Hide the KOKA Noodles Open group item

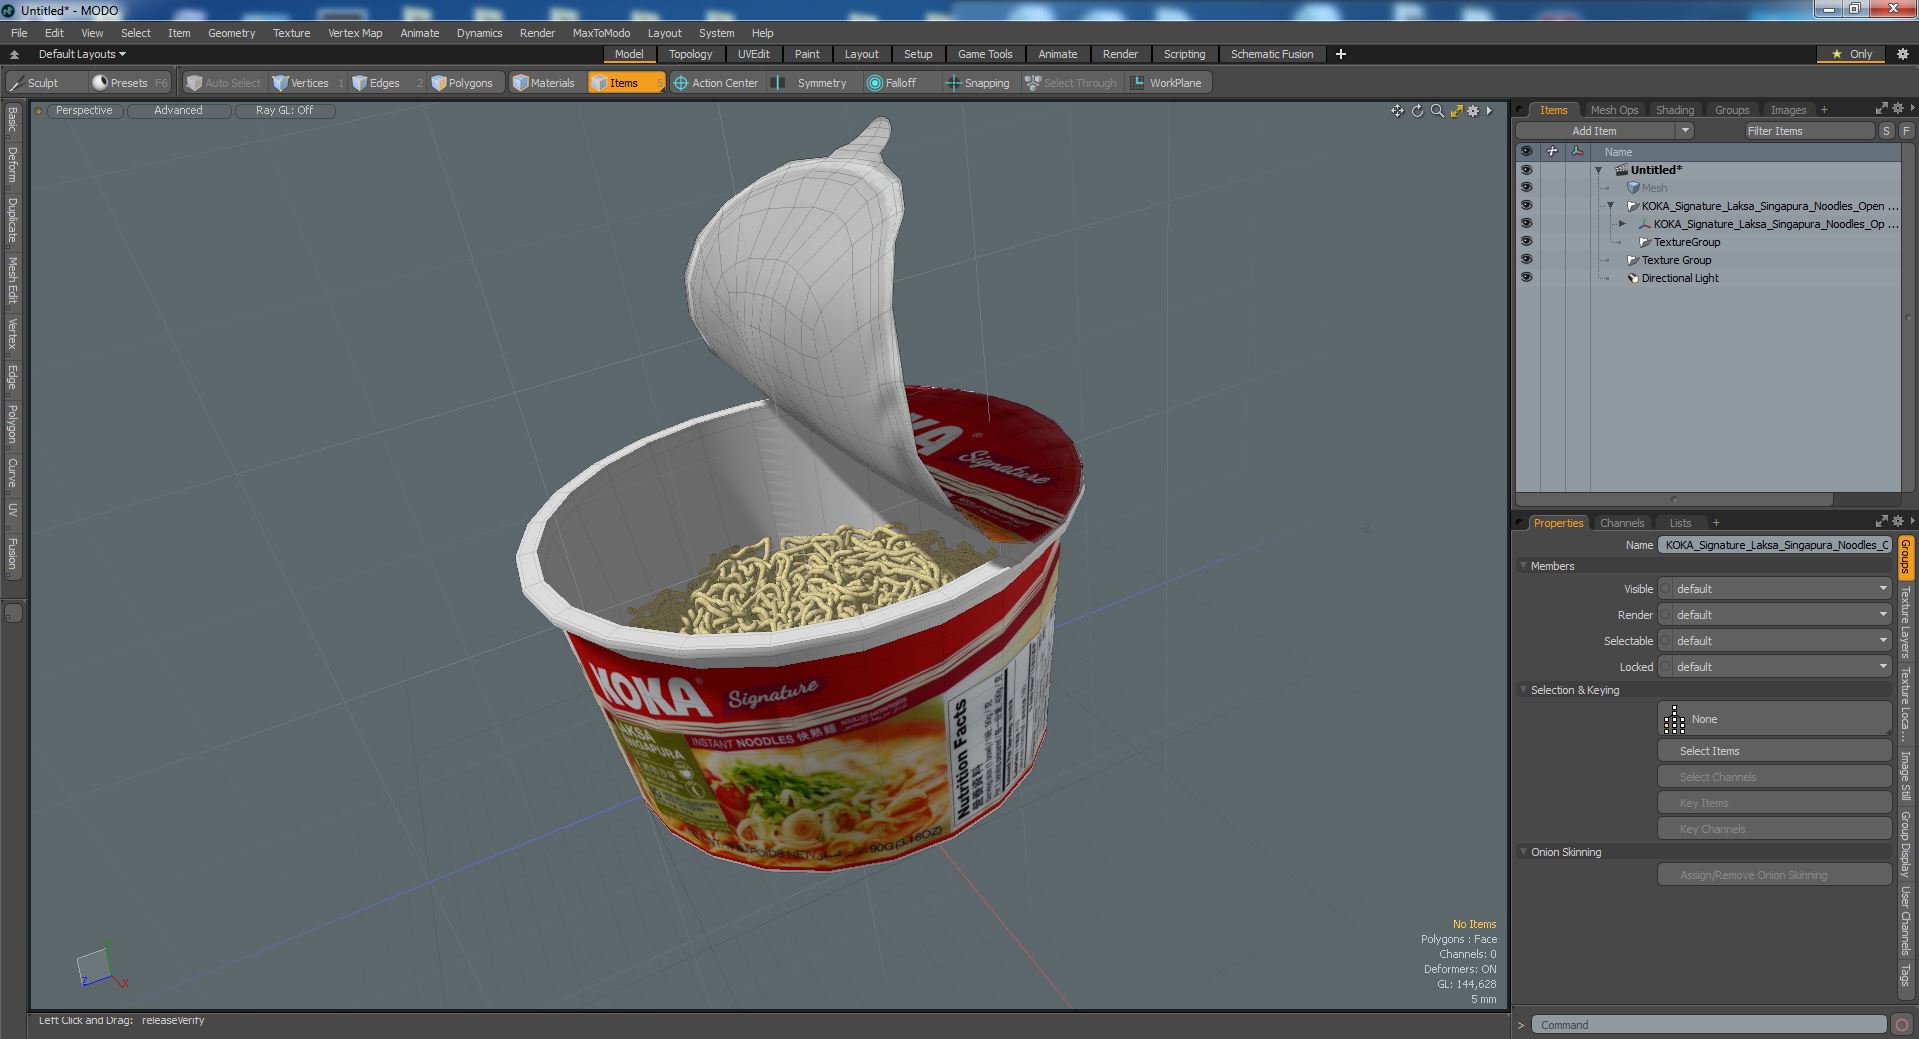pyautogui.click(x=1526, y=206)
